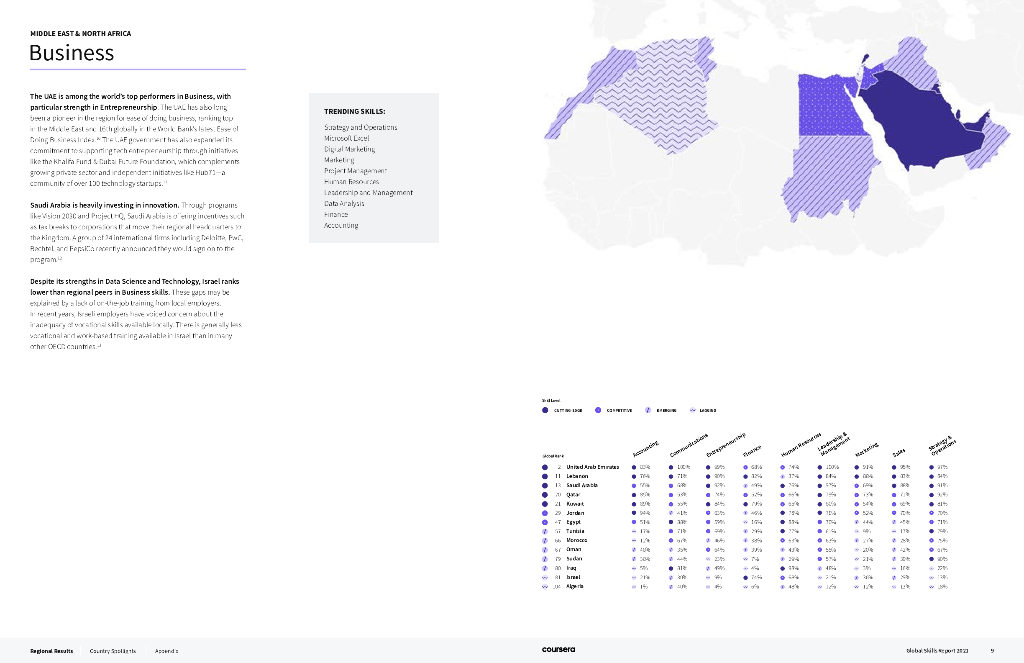Click the skill-level icon beside Saudi Arabia

tap(545, 485)
